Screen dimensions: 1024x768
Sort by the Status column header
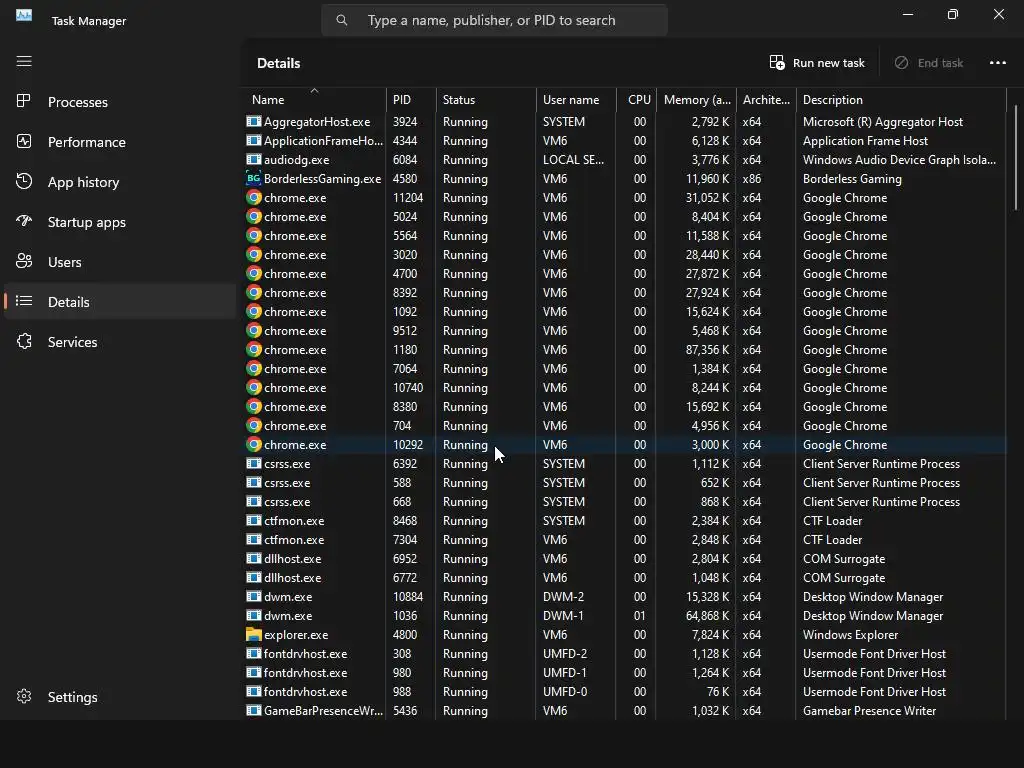point(486,100)
